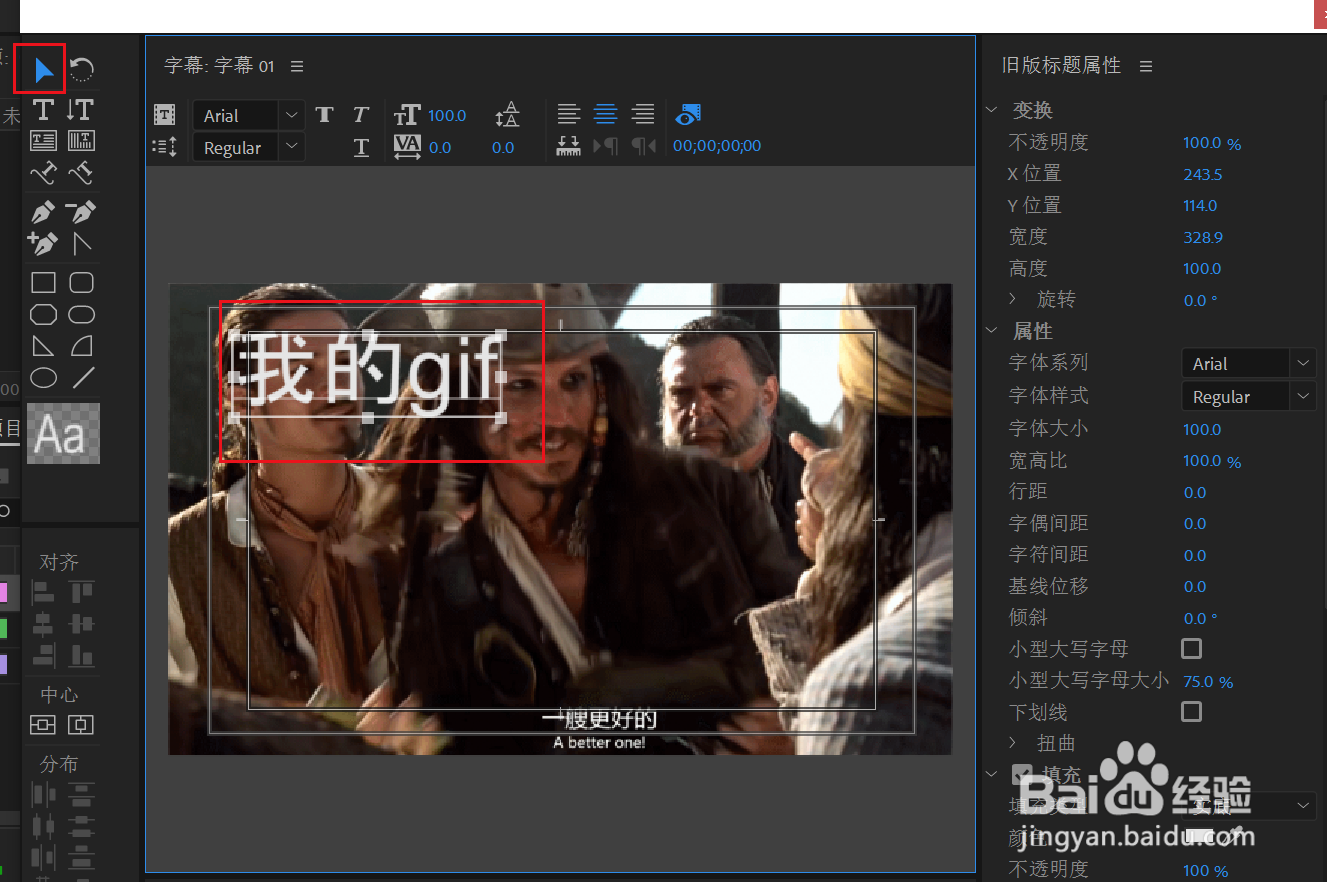Collapse the 填充 section
The height and width of the screenshot is (882, 1327).
pos(992,774)
